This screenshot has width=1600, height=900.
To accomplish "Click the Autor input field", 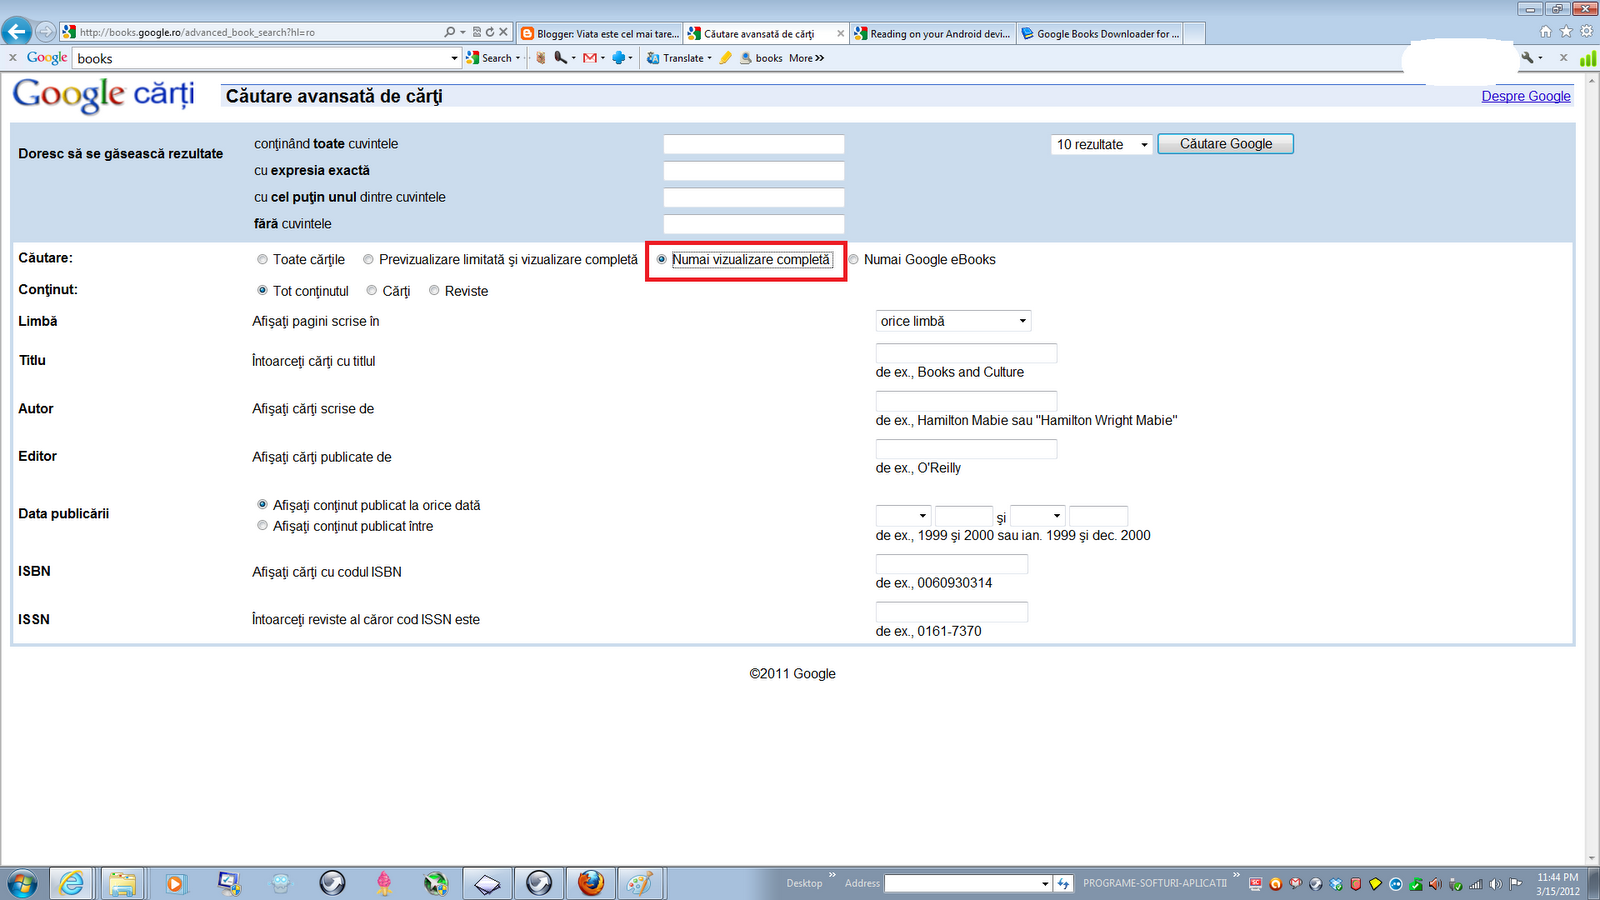I will (x=966, y=401).
